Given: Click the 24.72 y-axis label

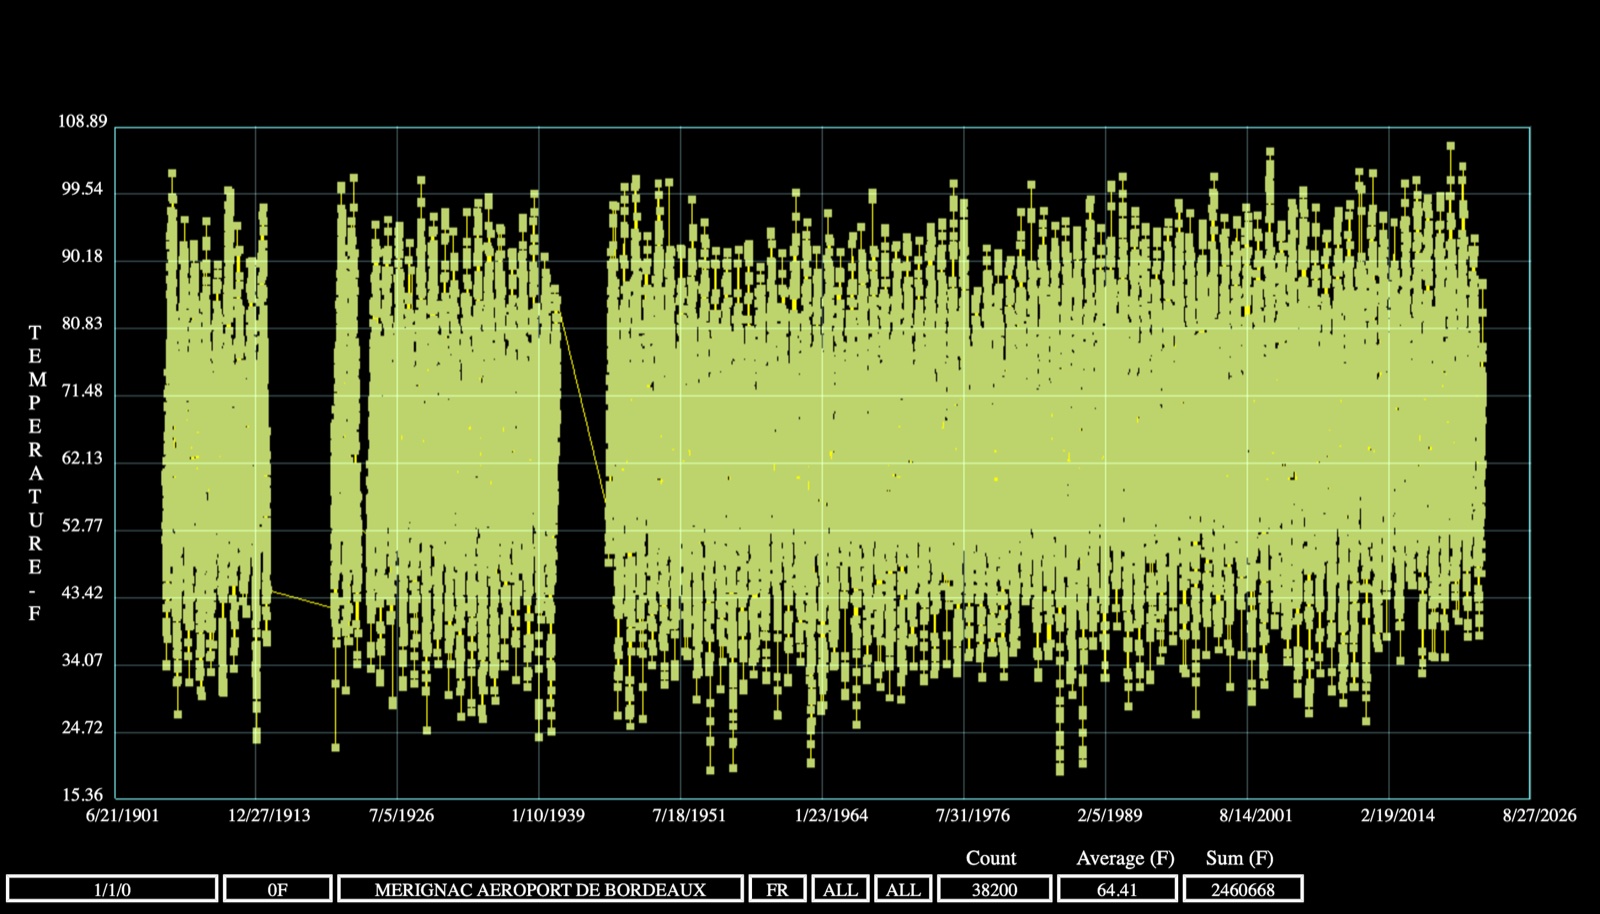Looking at the screenshot, I should click(83, 728).
